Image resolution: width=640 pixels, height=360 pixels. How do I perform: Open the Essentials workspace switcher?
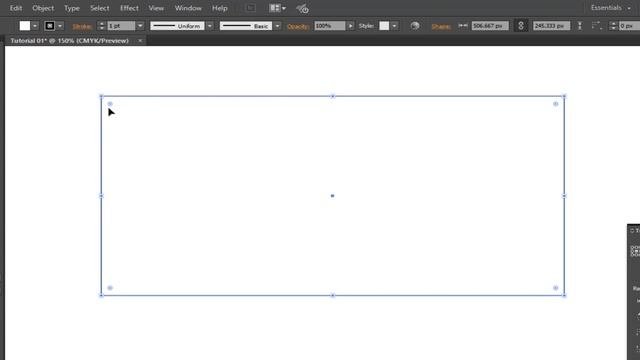611,8
